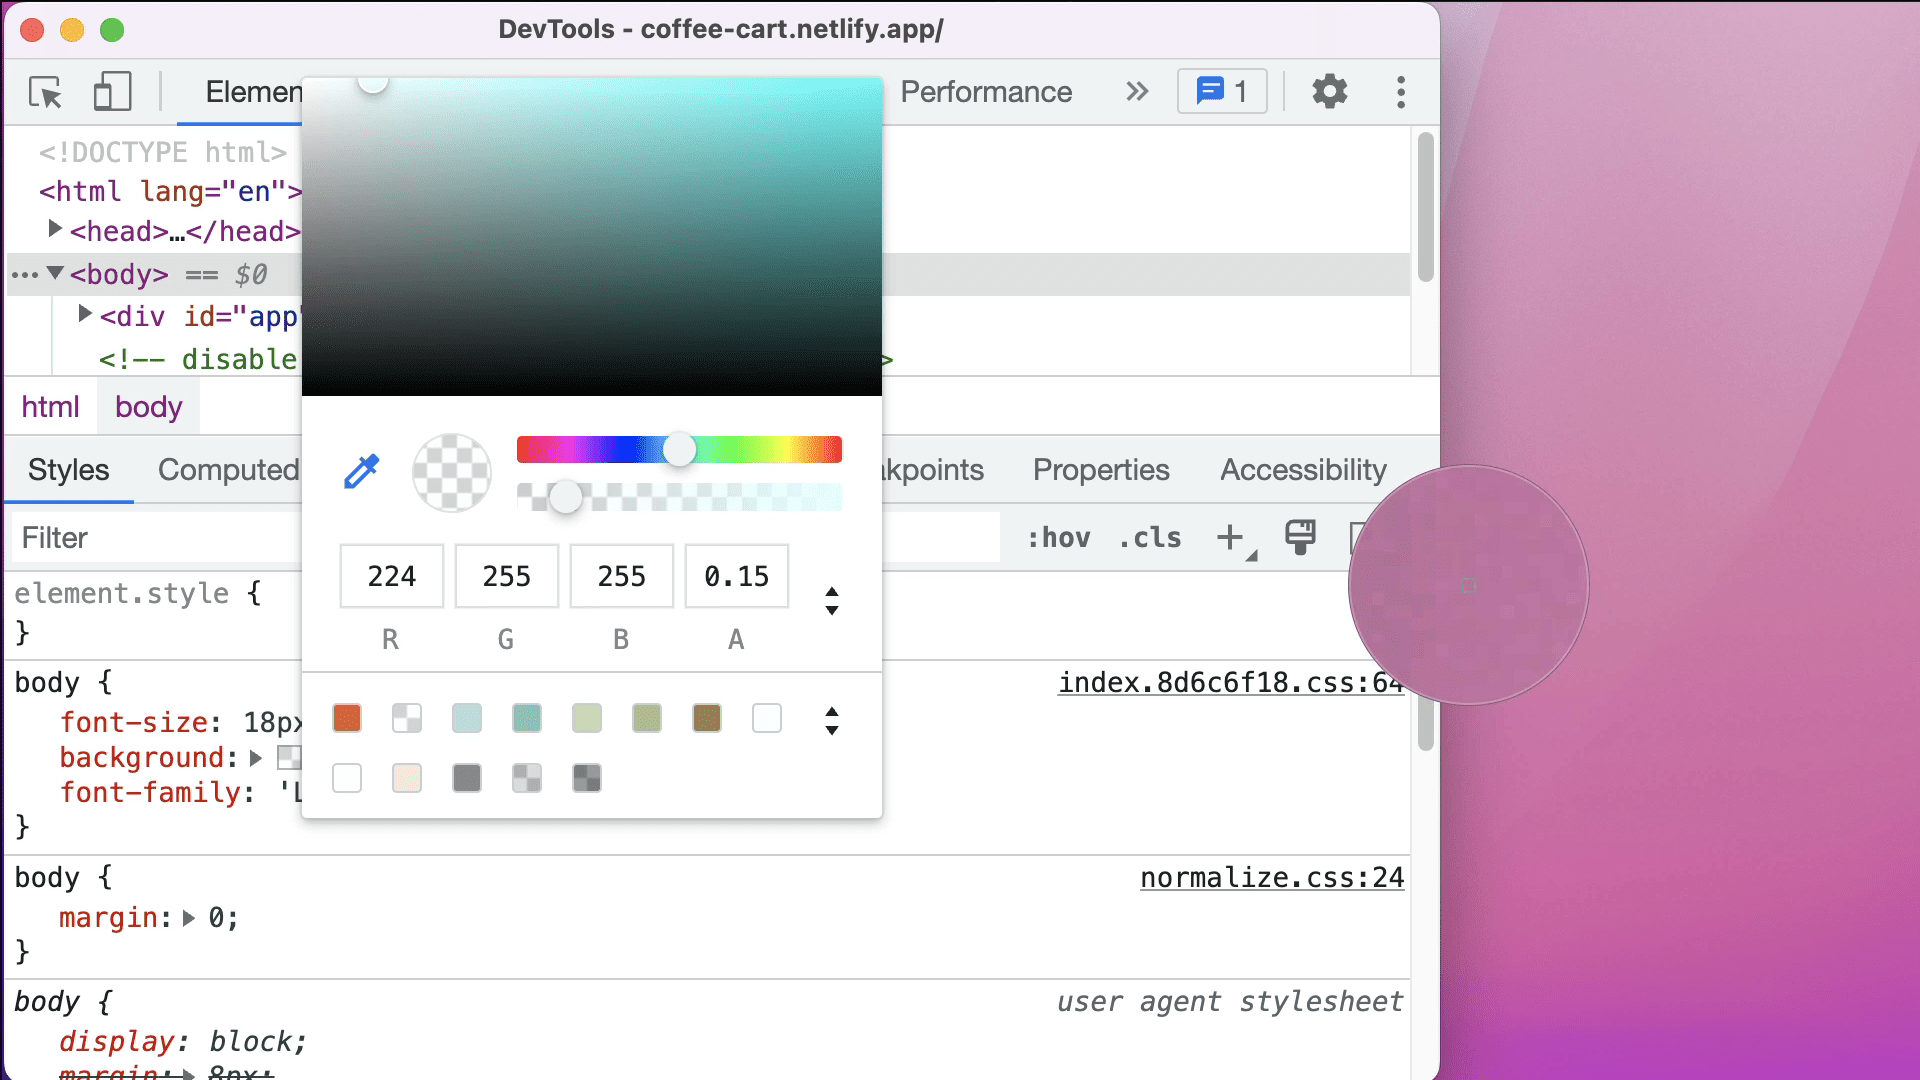
Task: Click the color value stepper up arrow
Action: pos(833,592)
